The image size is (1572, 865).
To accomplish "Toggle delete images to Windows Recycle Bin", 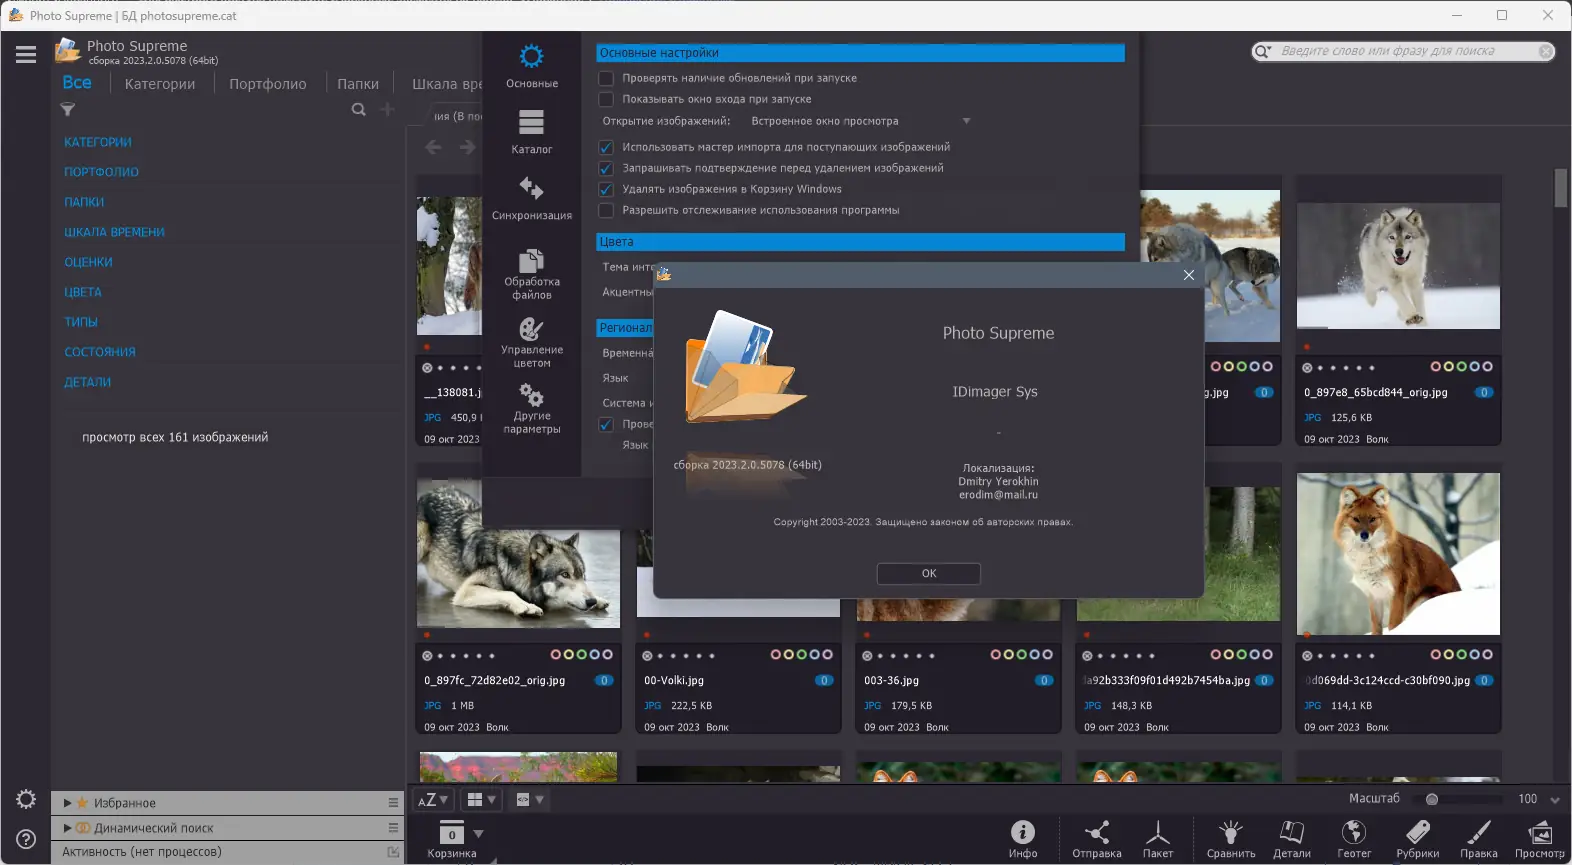I will click(606, 189).
